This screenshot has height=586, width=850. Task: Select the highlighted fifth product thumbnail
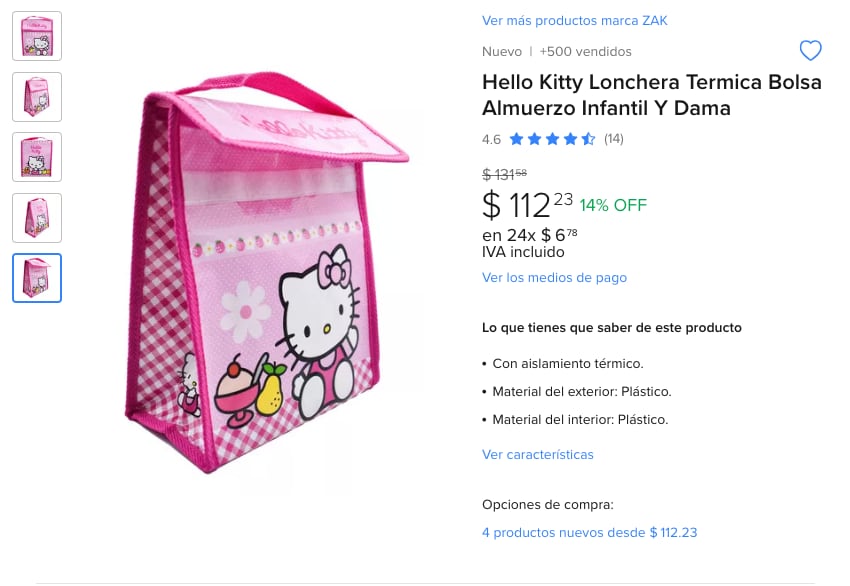pos(37,278)
